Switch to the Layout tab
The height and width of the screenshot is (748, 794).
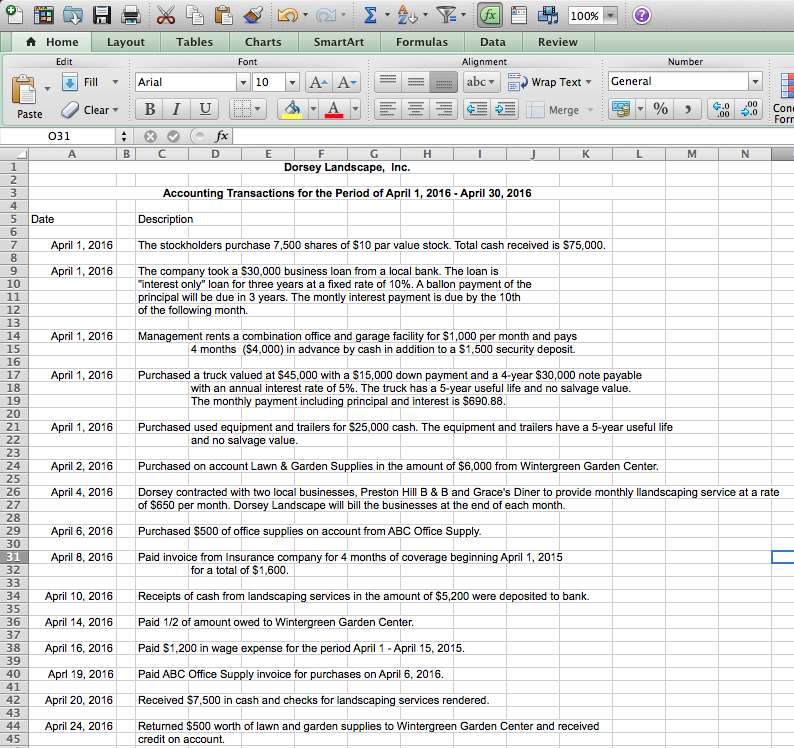click(126, 42)
